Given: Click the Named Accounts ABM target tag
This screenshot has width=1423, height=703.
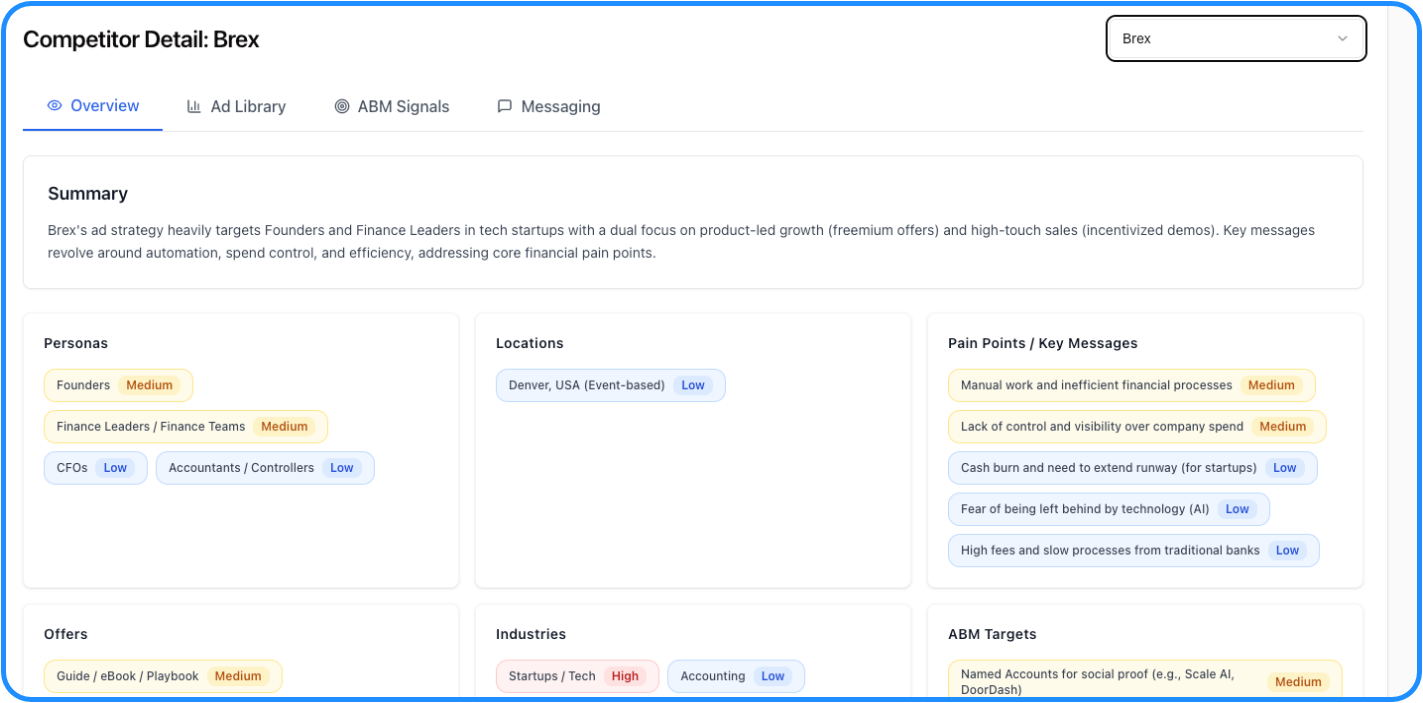Looking at the screenshot, I should tap(1144, 681).
